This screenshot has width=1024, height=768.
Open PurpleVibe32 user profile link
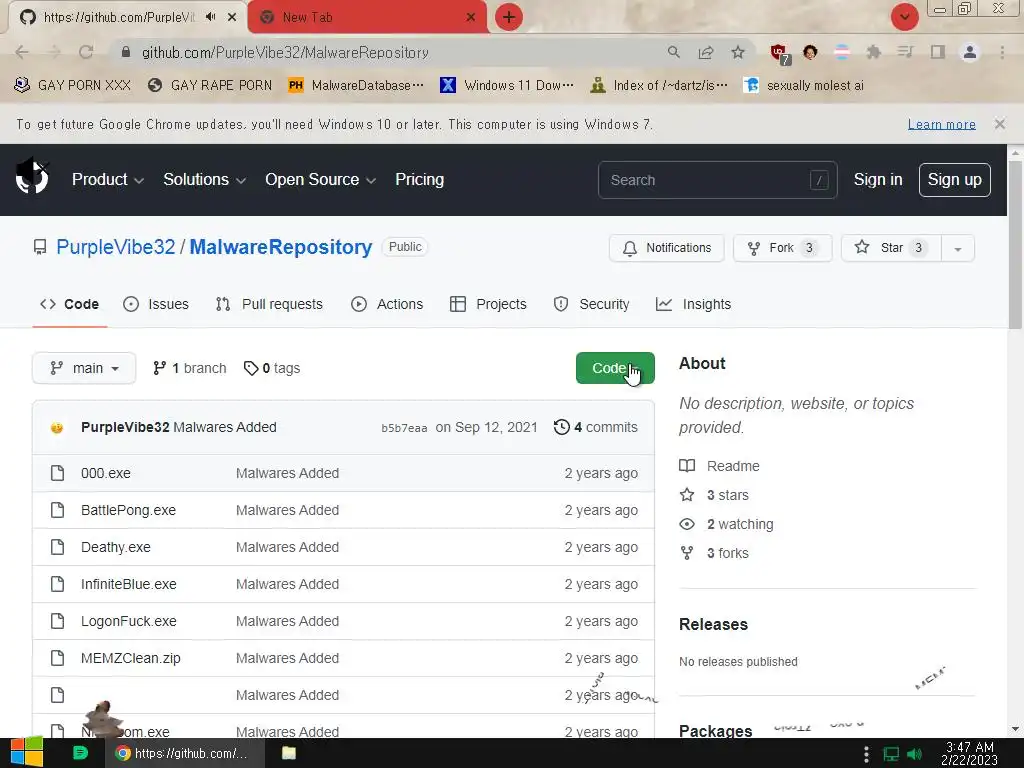point(116,247)
